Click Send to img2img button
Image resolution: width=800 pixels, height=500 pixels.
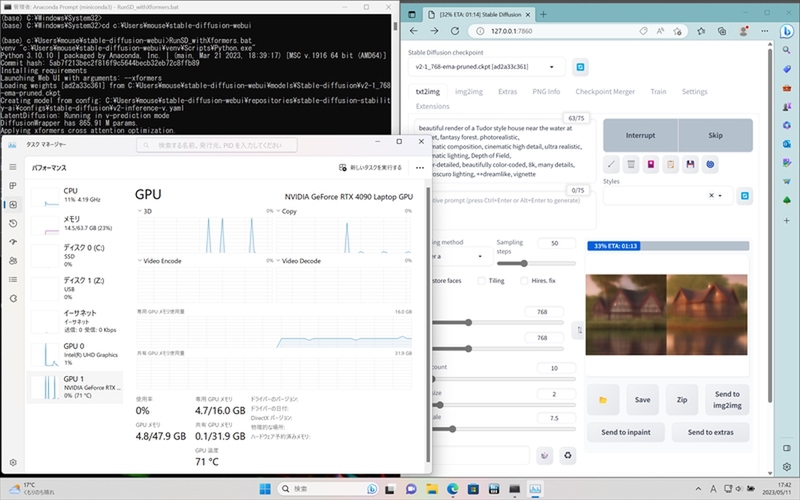click(x=727, y=399)
